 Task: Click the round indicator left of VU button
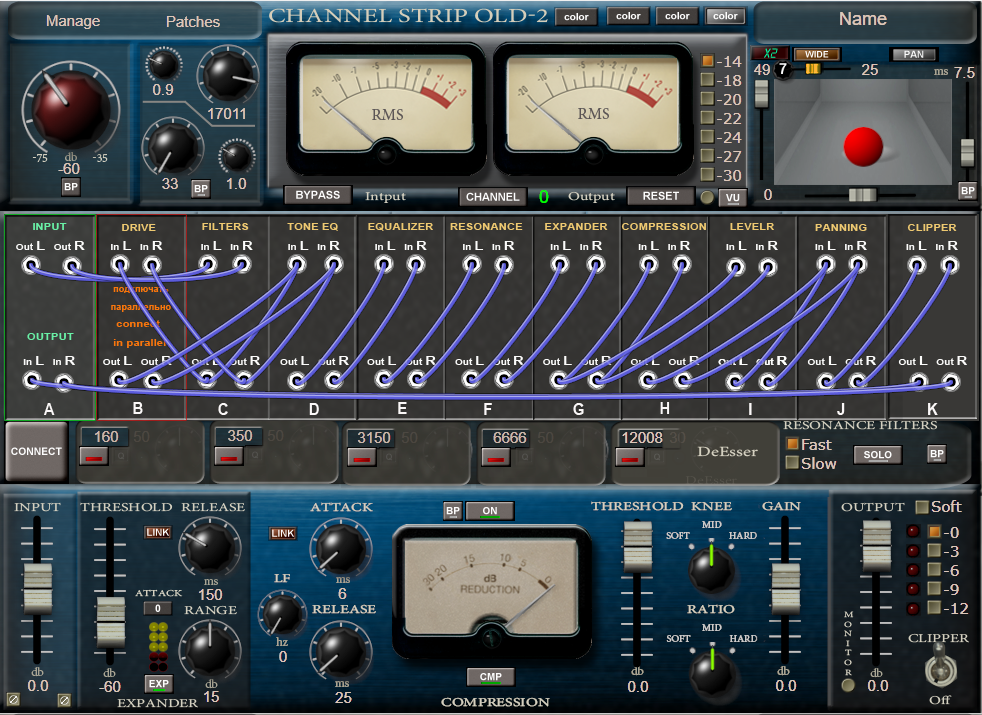click(x=707, y=197)
